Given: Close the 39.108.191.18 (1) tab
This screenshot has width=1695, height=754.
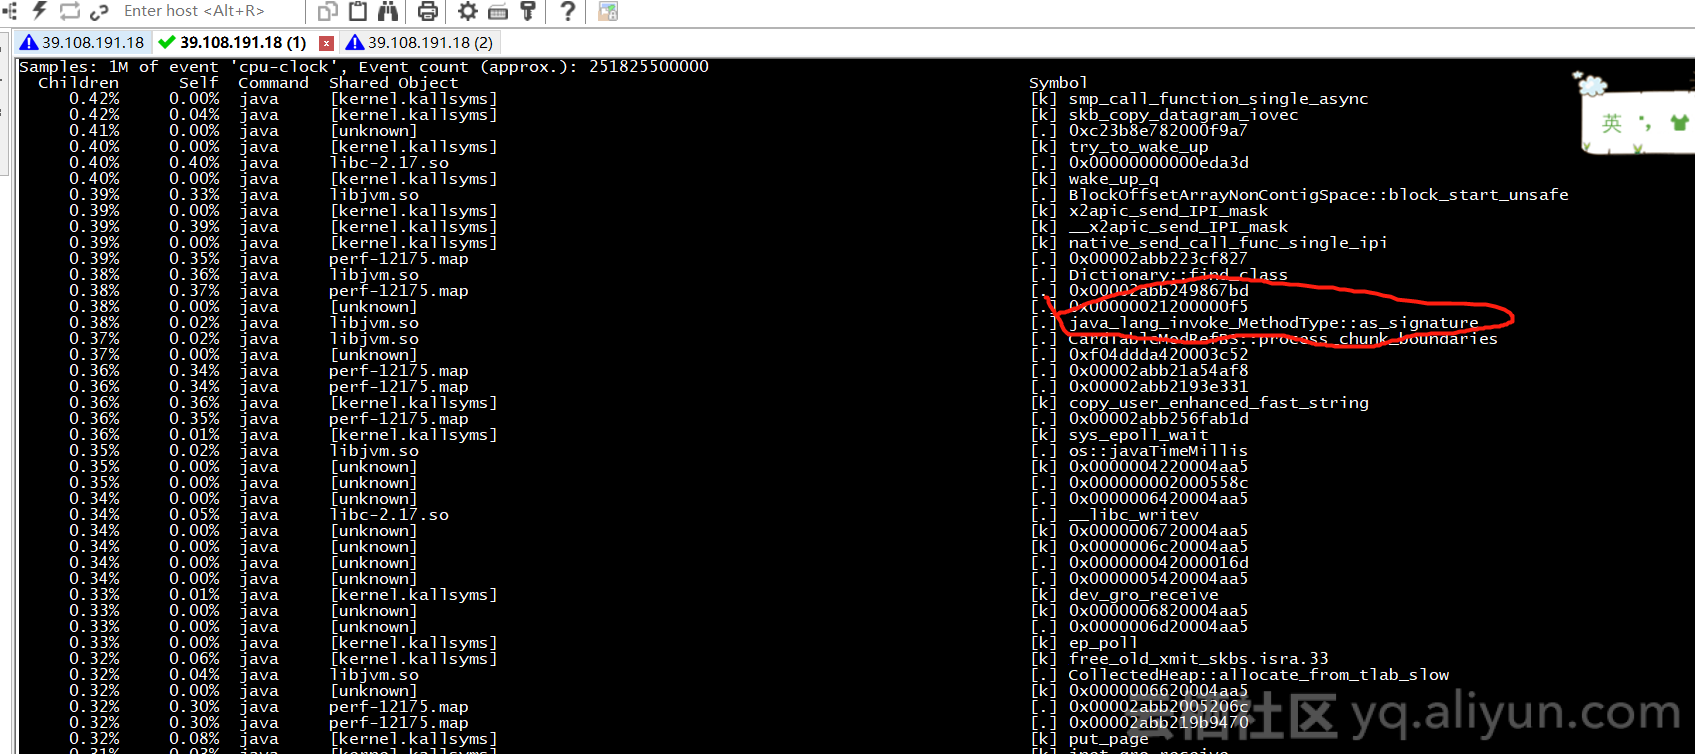Looking at the screenshot, I should click(x=326, y=43).
